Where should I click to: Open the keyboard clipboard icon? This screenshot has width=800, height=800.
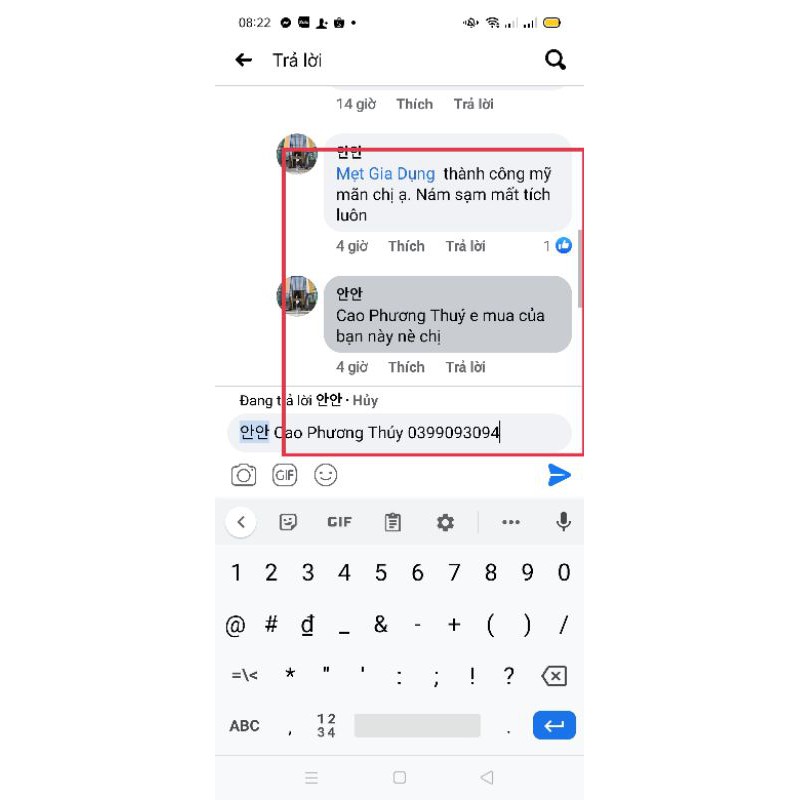(392, 522)
